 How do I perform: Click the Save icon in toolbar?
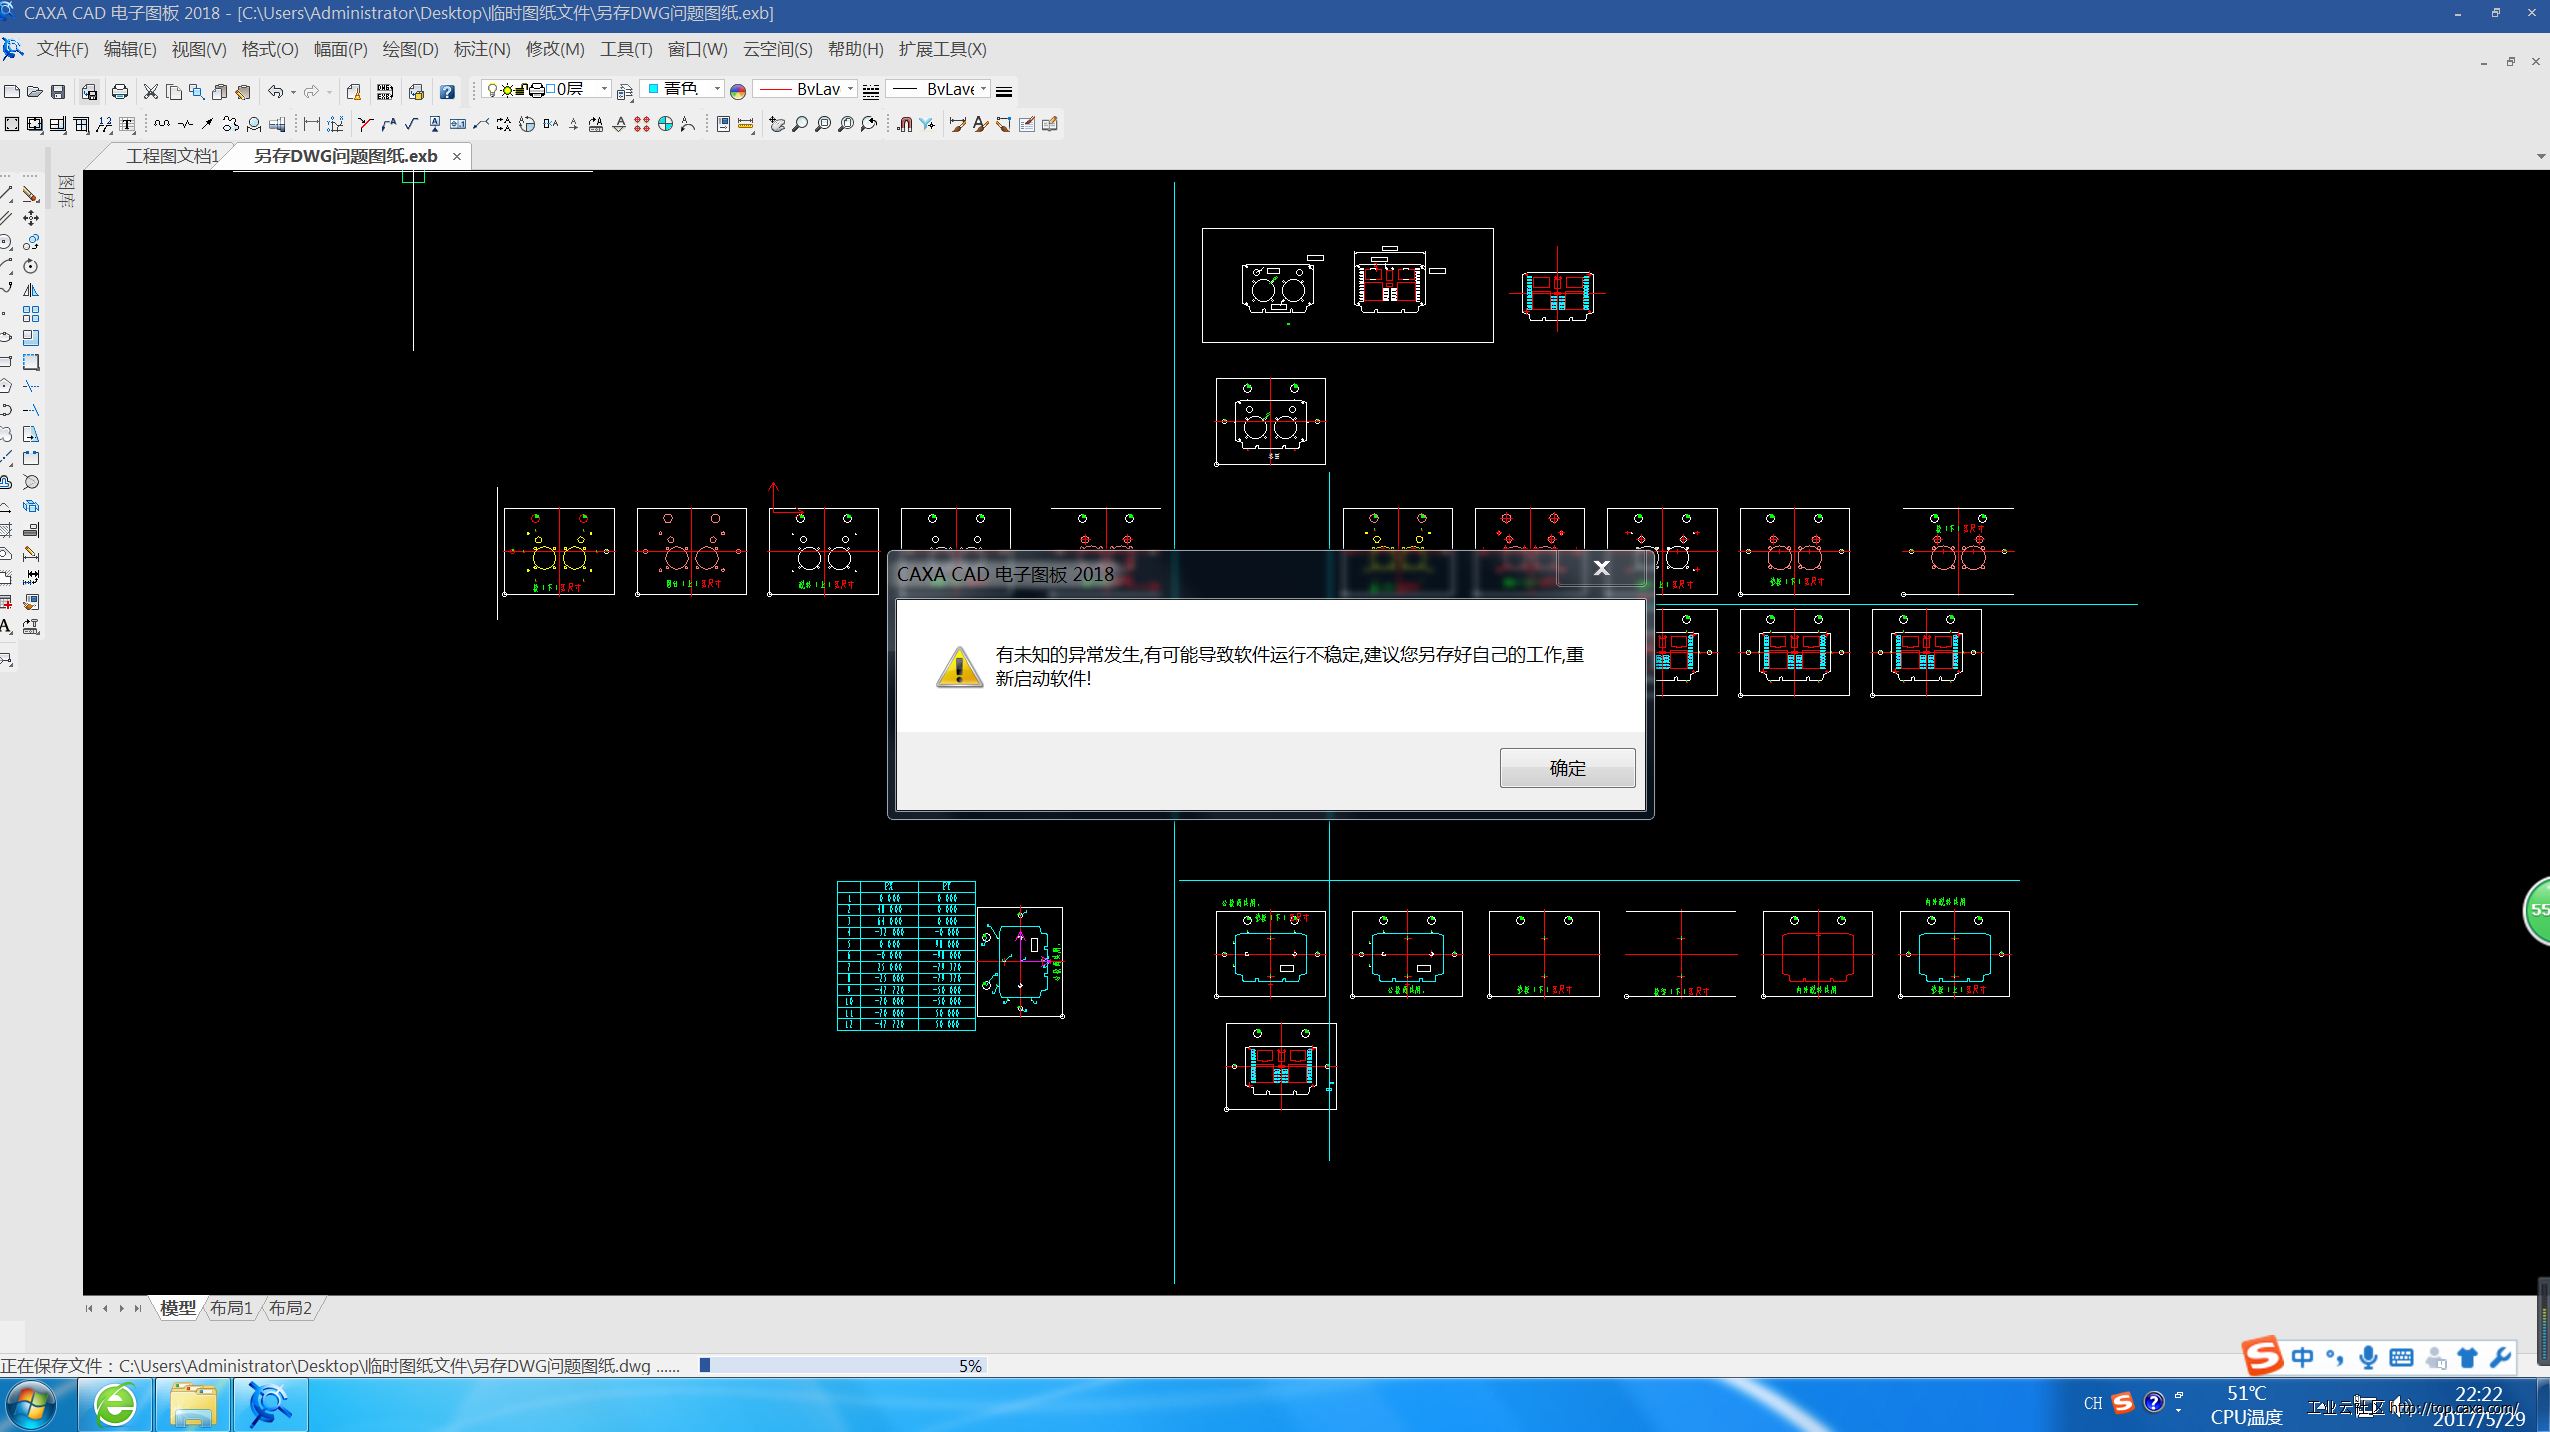click(x=58, y=92)
